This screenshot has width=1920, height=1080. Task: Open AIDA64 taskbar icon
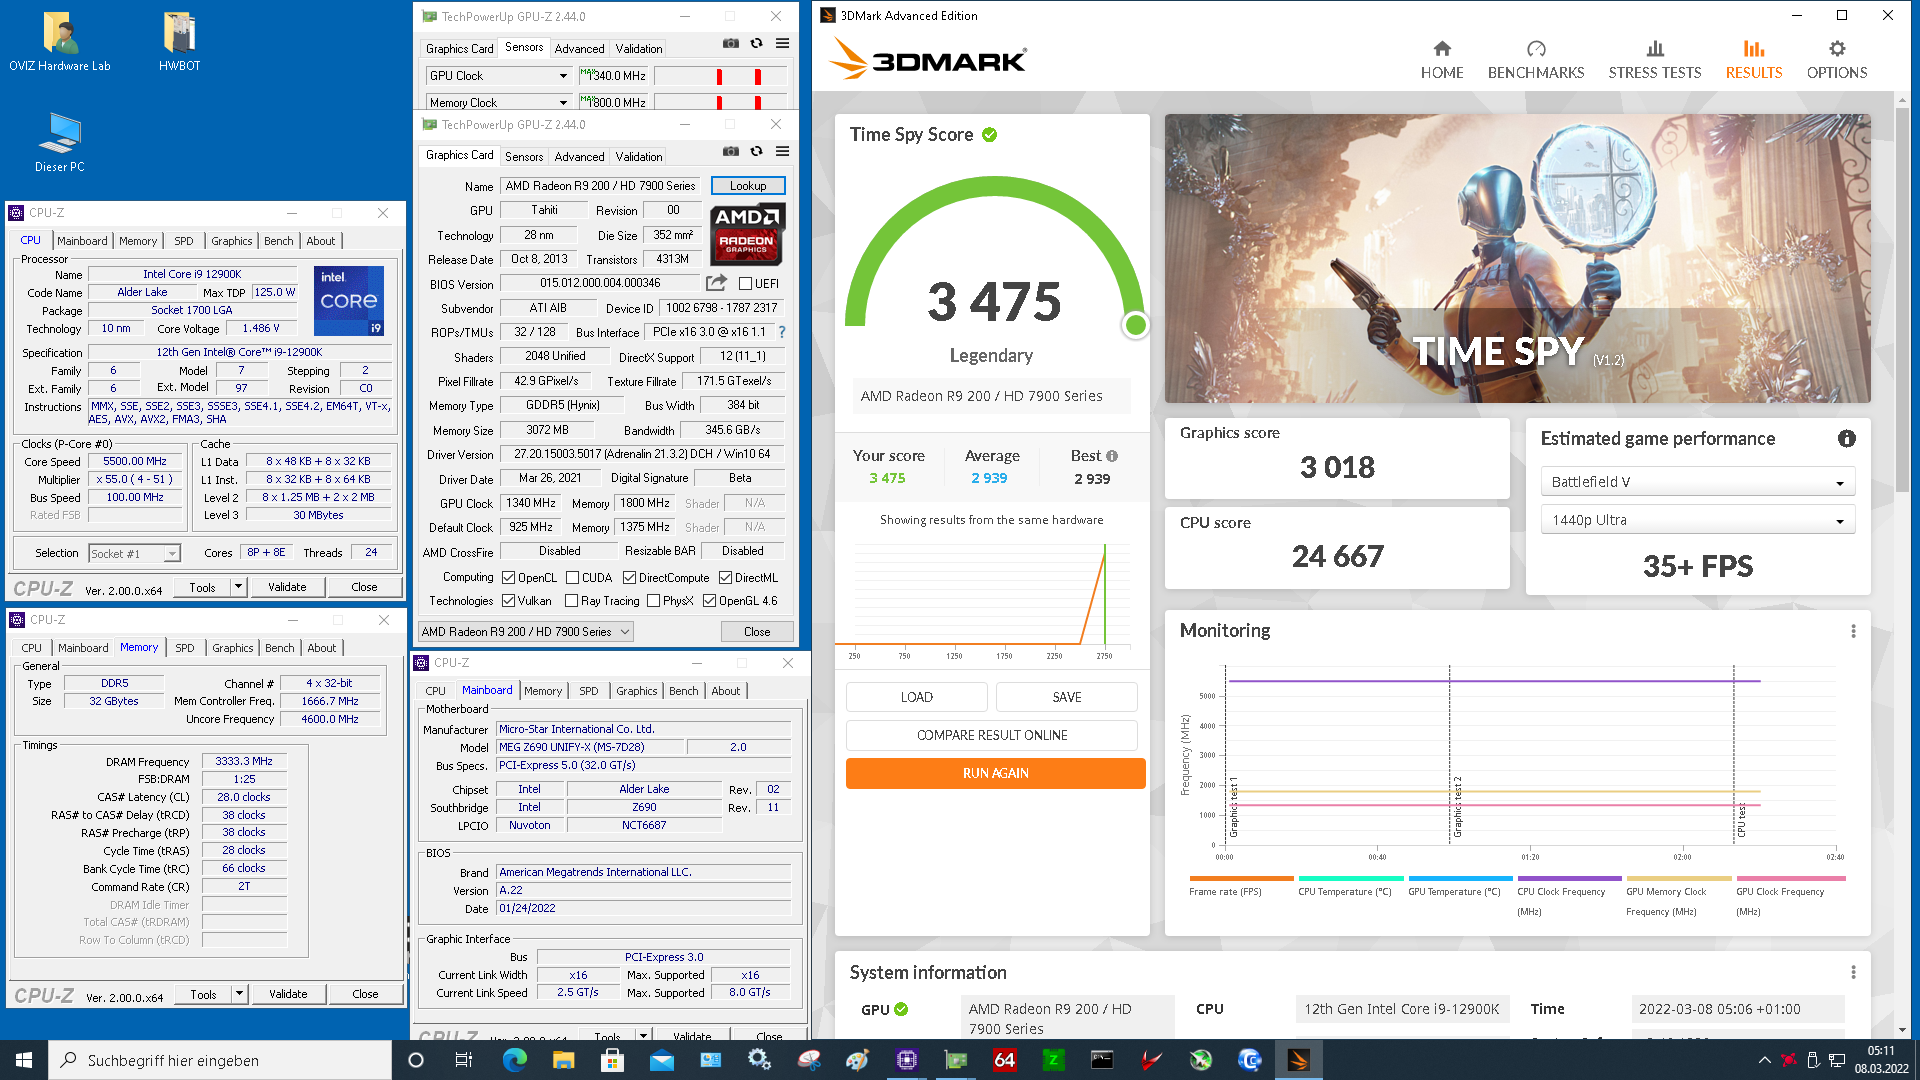point(1004,1060)
